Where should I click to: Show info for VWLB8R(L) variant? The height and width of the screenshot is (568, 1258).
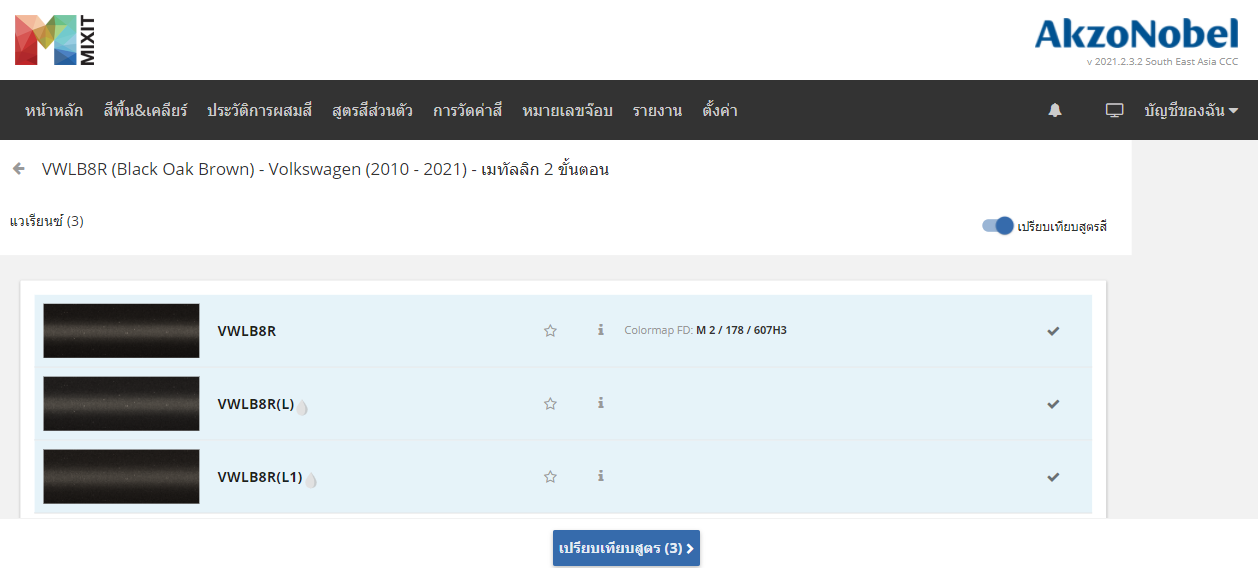(601, 403)
